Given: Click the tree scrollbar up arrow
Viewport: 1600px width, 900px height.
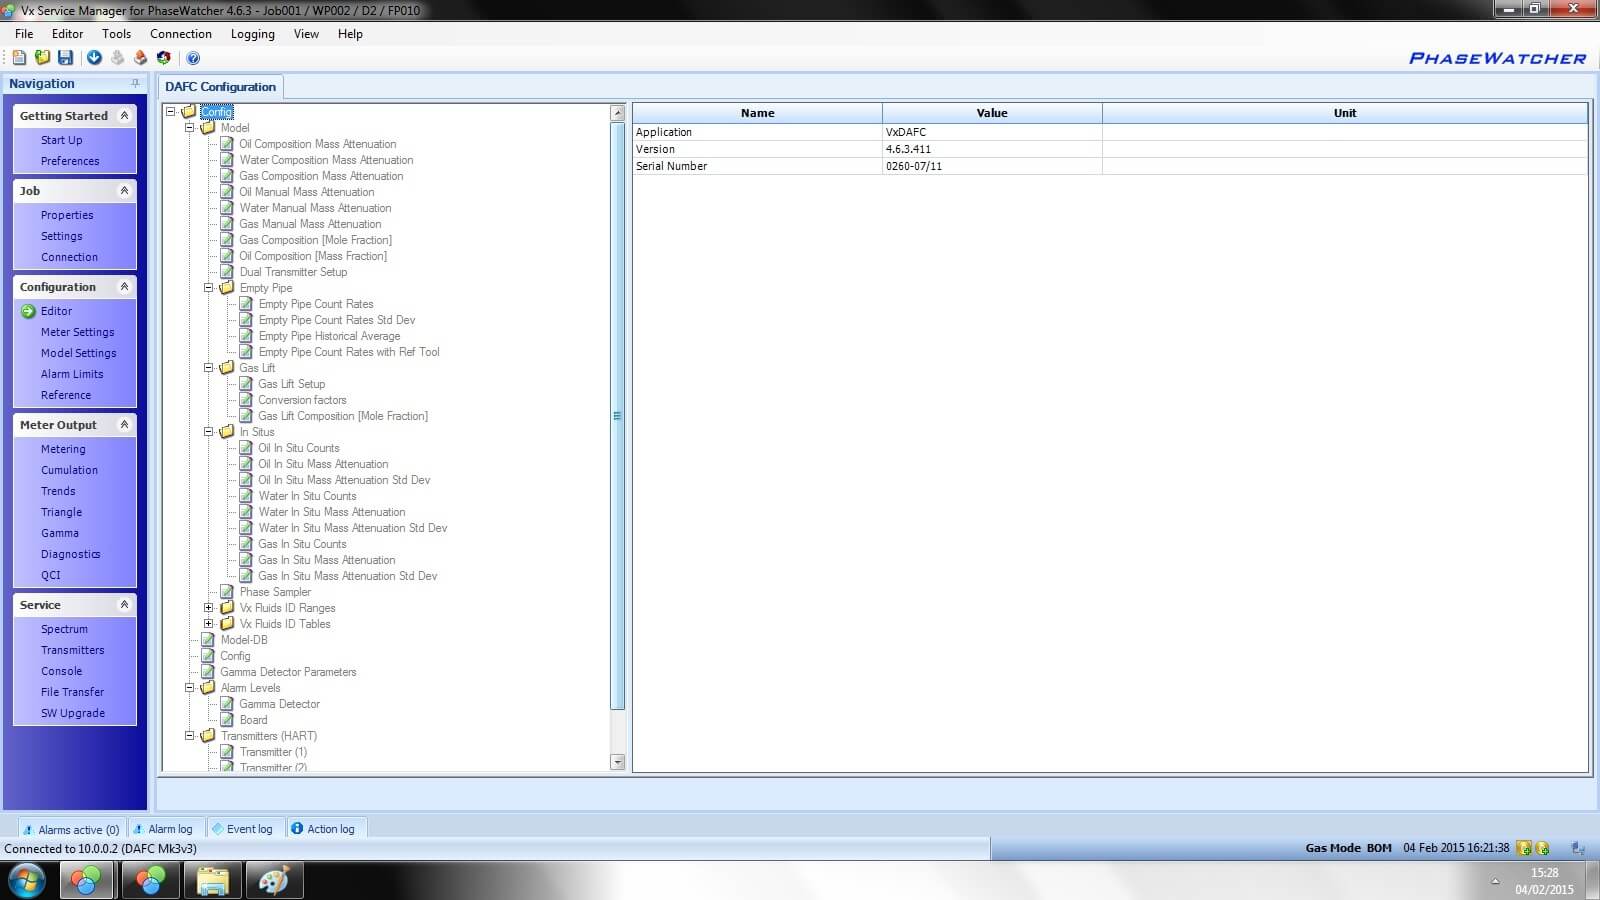Looking at the screenshot, I should coord(617,113).
